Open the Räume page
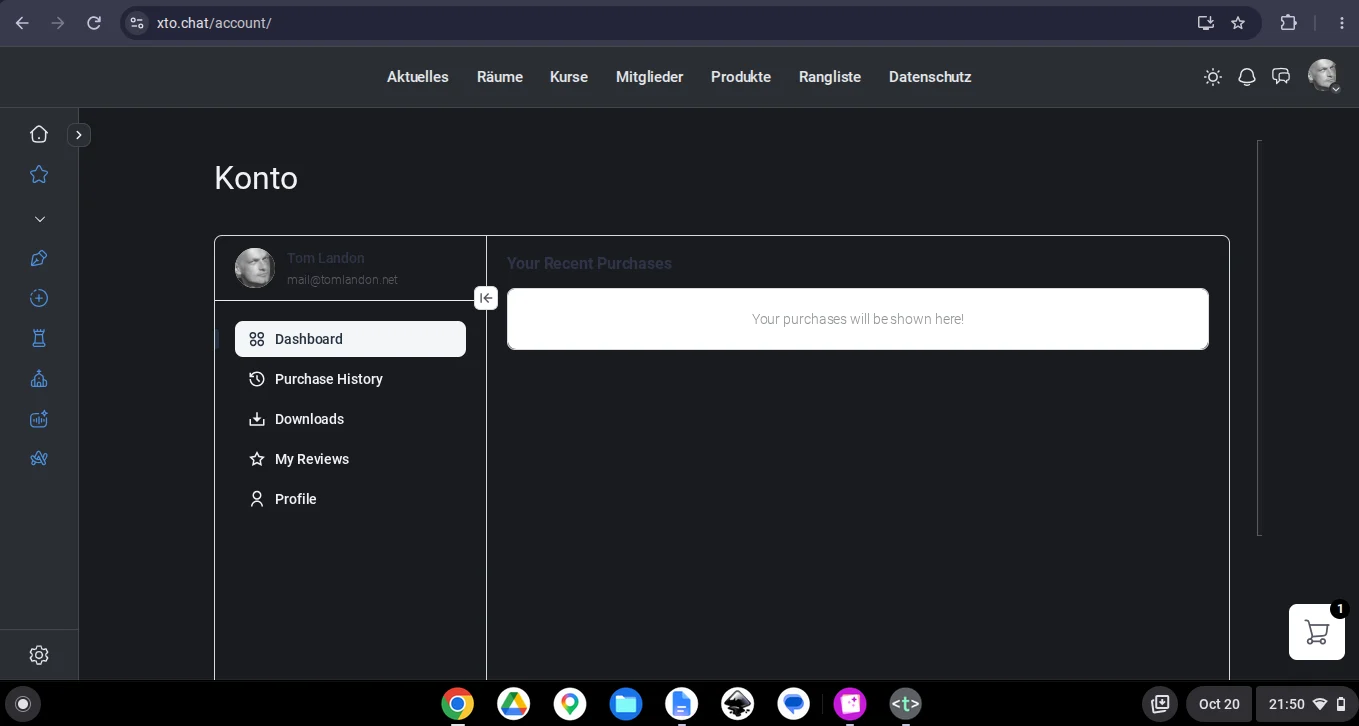The height and width of the screenshot is (726, 1359). [x=500, y=77]
